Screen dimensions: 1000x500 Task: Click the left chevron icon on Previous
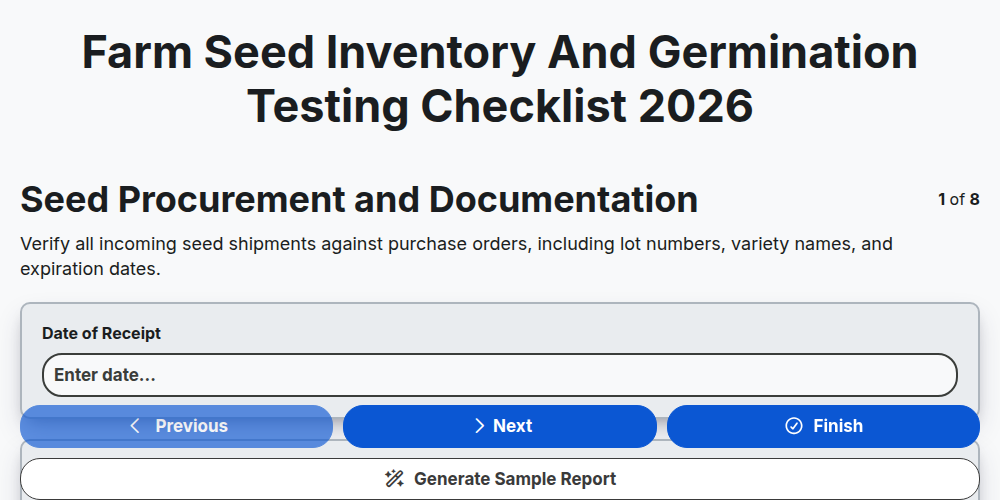pos(135,426)
